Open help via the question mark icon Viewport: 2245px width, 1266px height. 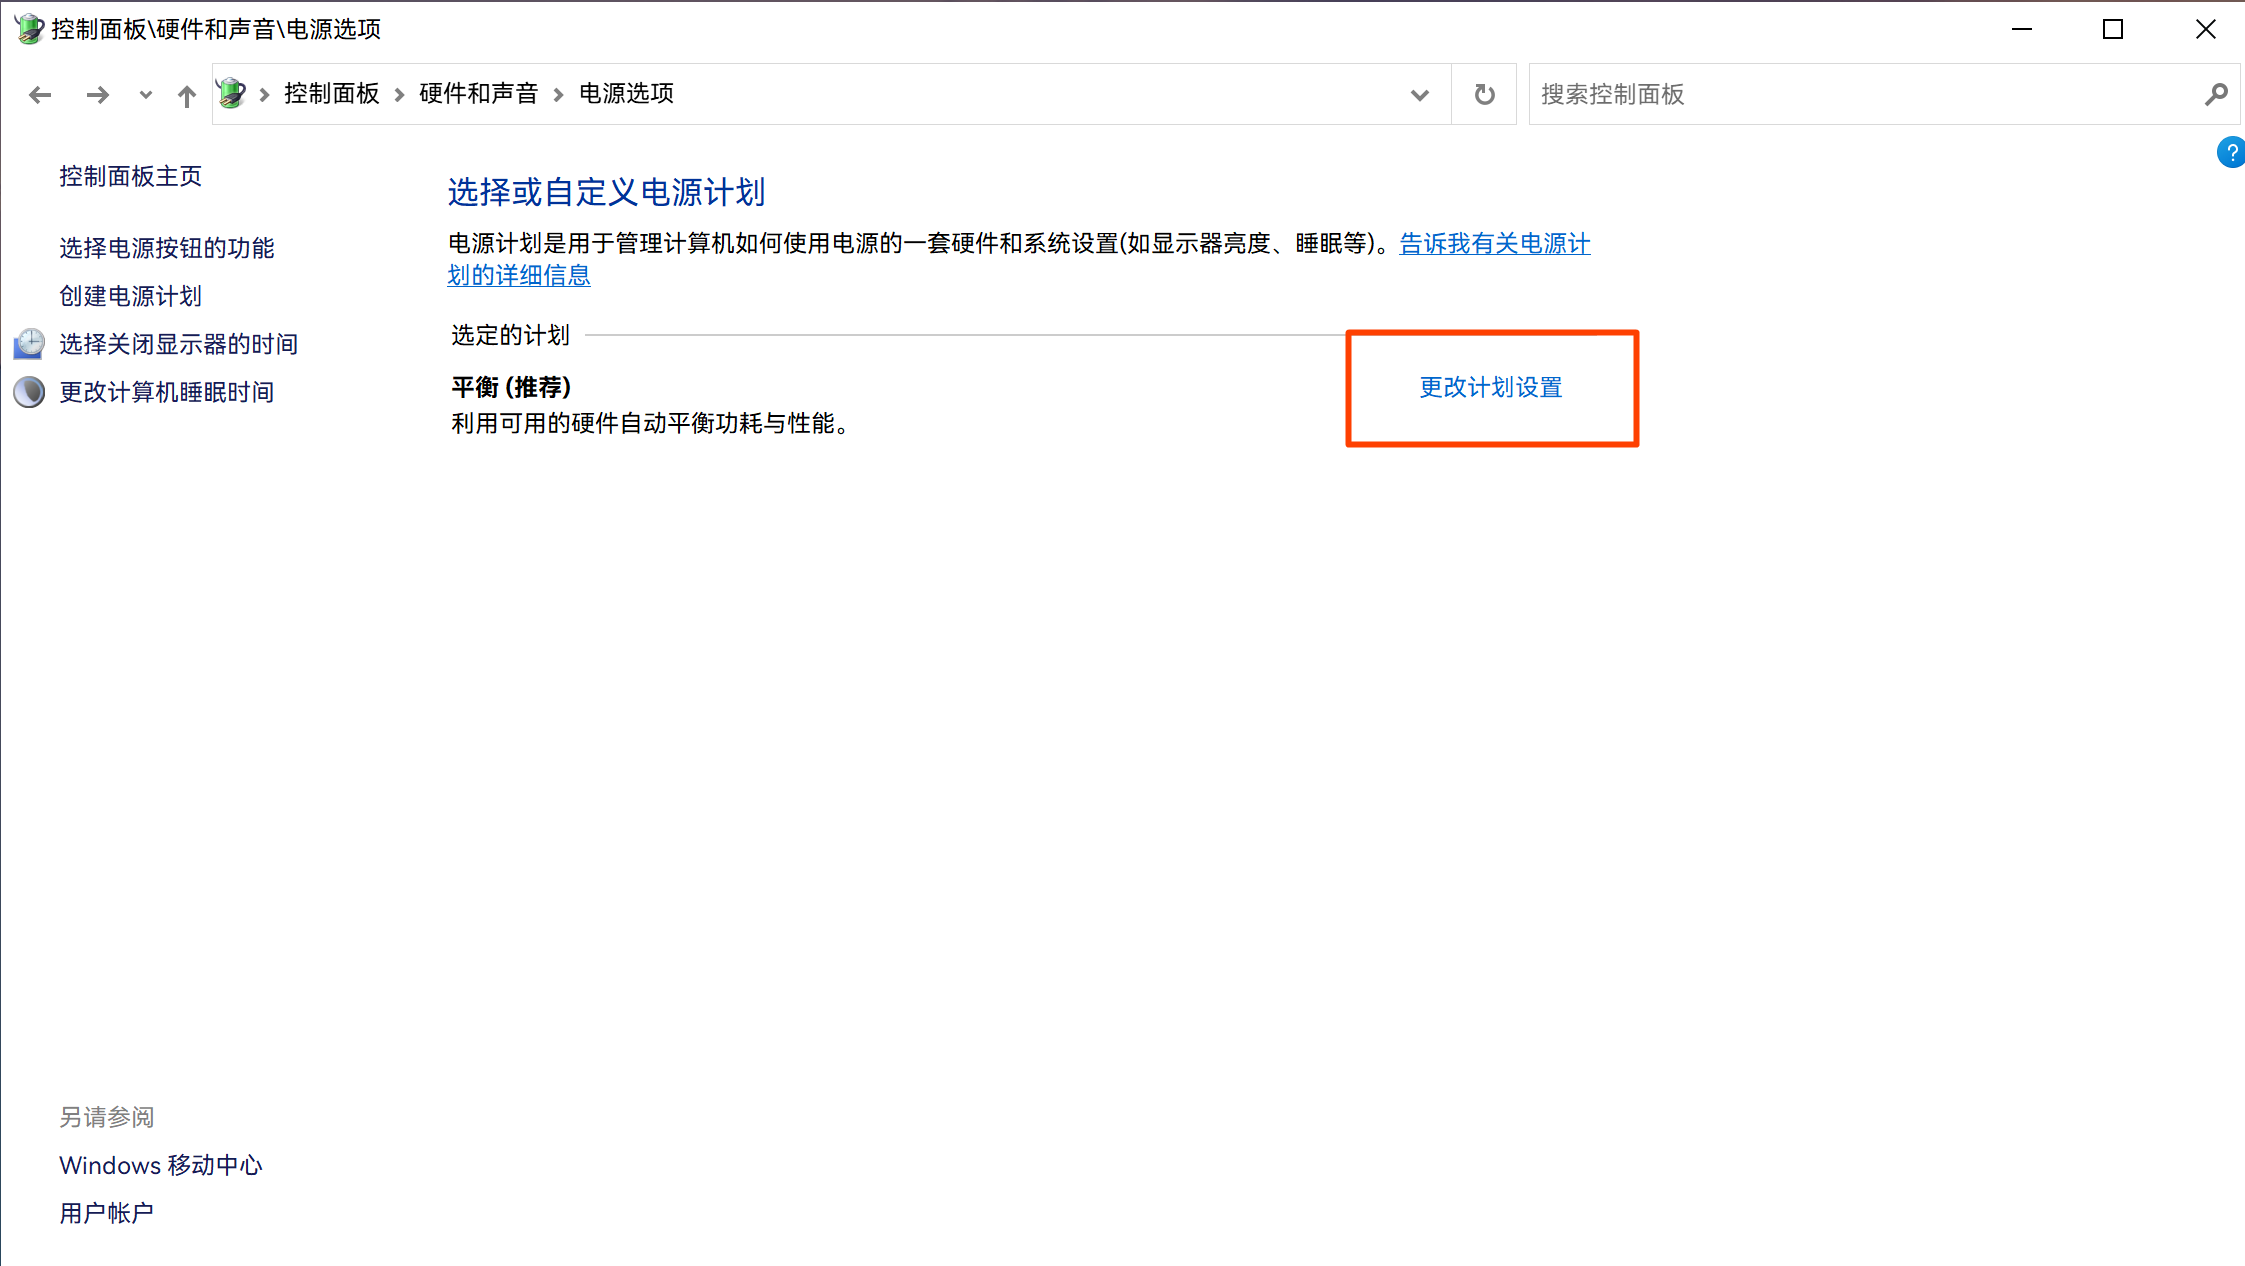(2231, 152)
